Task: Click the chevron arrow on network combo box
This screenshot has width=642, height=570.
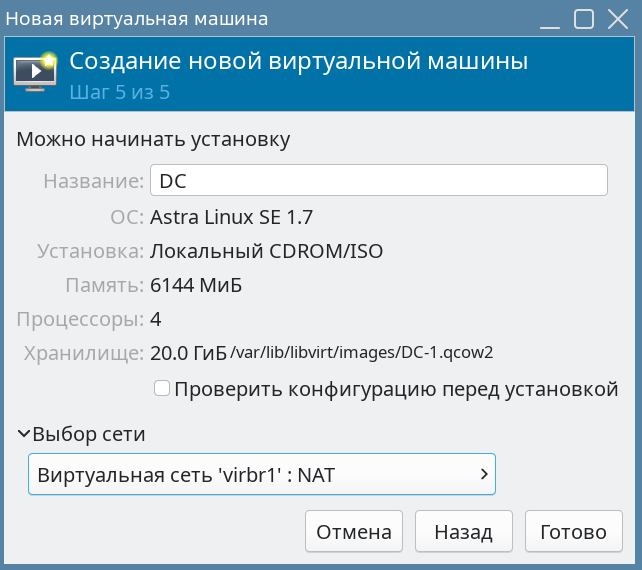Action: click(x=484, y=475)
